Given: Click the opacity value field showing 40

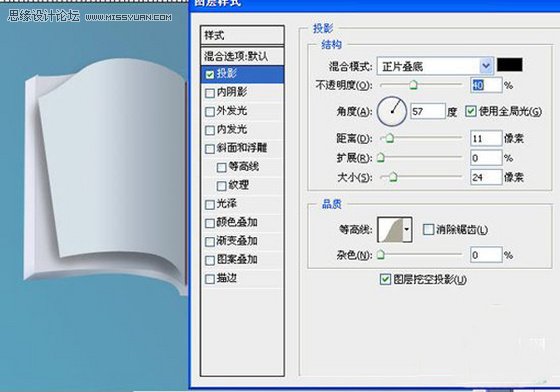Looking at the screenshot, I should tap(486, 85).
